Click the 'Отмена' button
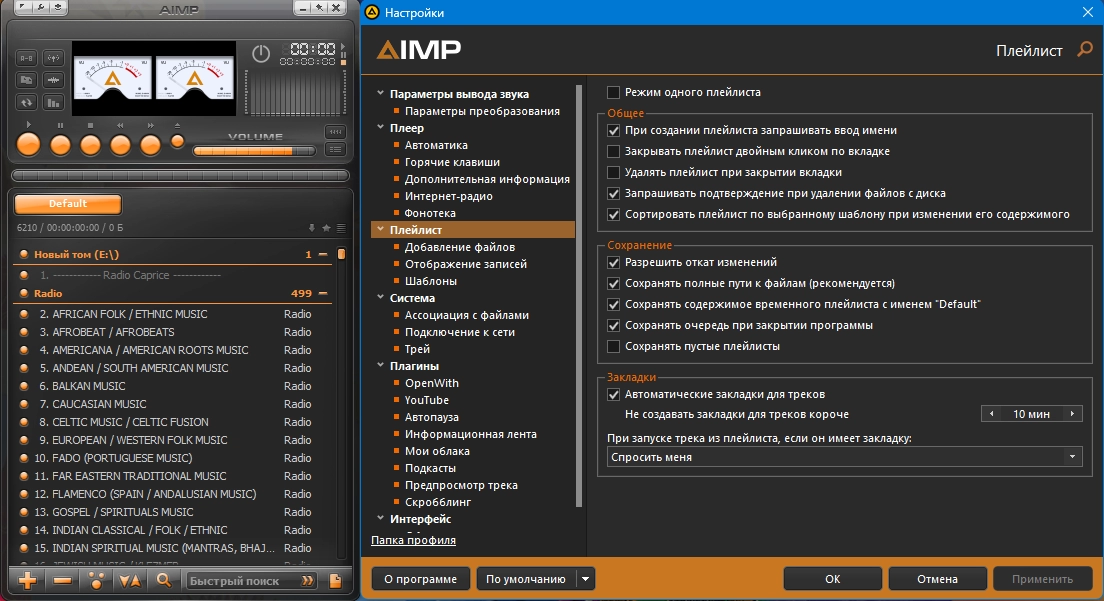Image resolution: width=1104 pixels, height=601 pixels. point(937,579)
